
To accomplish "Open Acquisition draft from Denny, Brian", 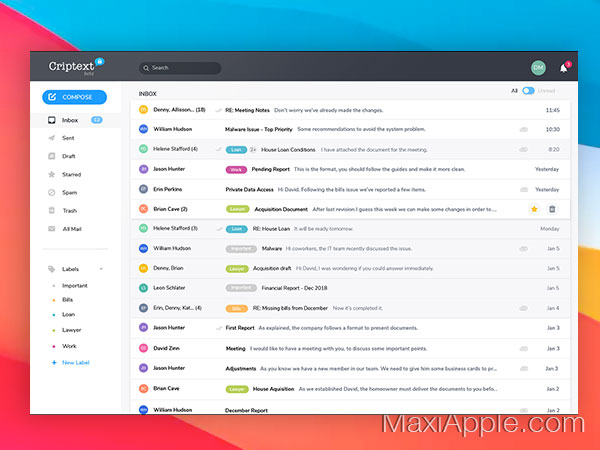I will pyautogui.click(x=350, y=268).
